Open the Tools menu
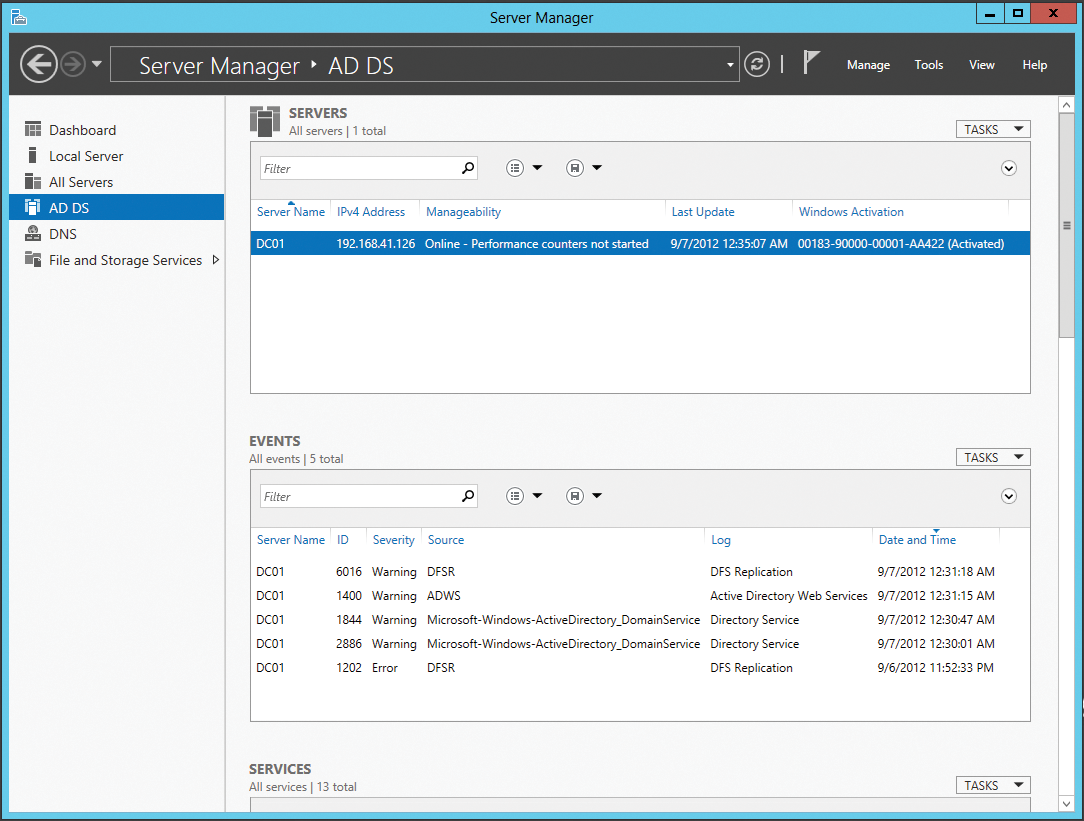 928,64
